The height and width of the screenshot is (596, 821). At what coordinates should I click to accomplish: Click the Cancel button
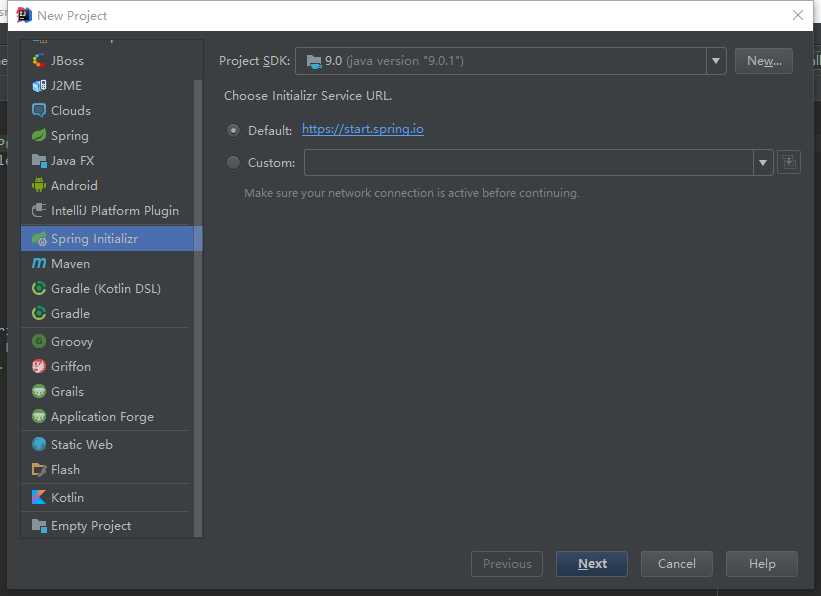coord(676,564)
